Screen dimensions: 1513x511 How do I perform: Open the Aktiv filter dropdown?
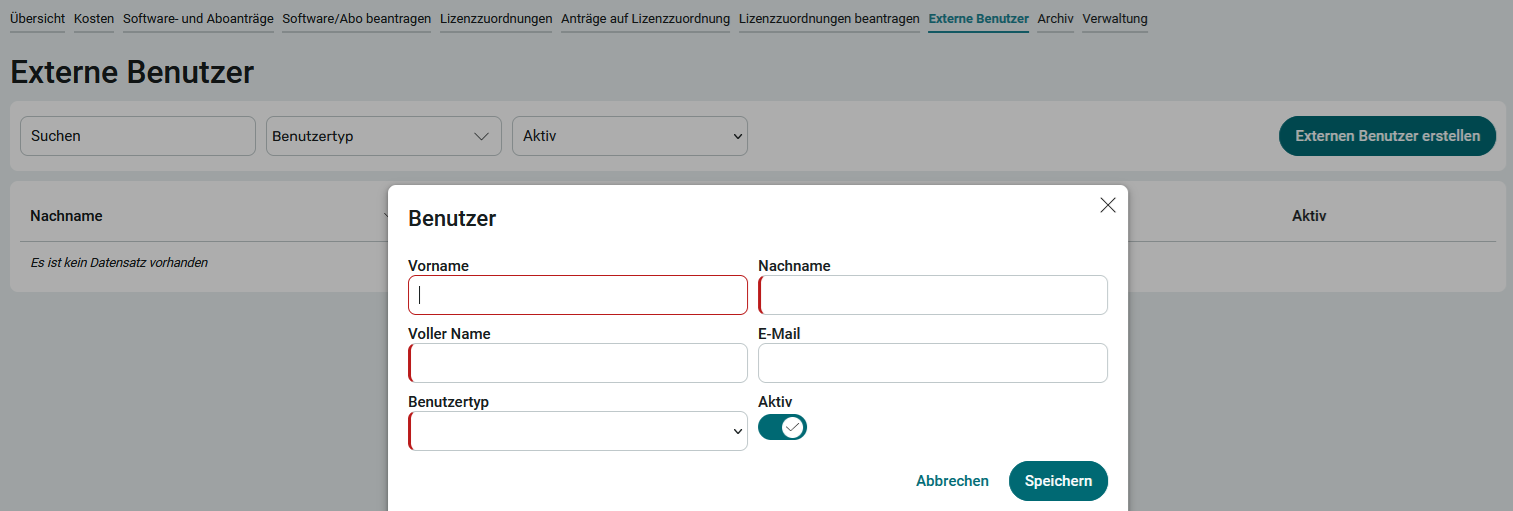click(629, 136)
